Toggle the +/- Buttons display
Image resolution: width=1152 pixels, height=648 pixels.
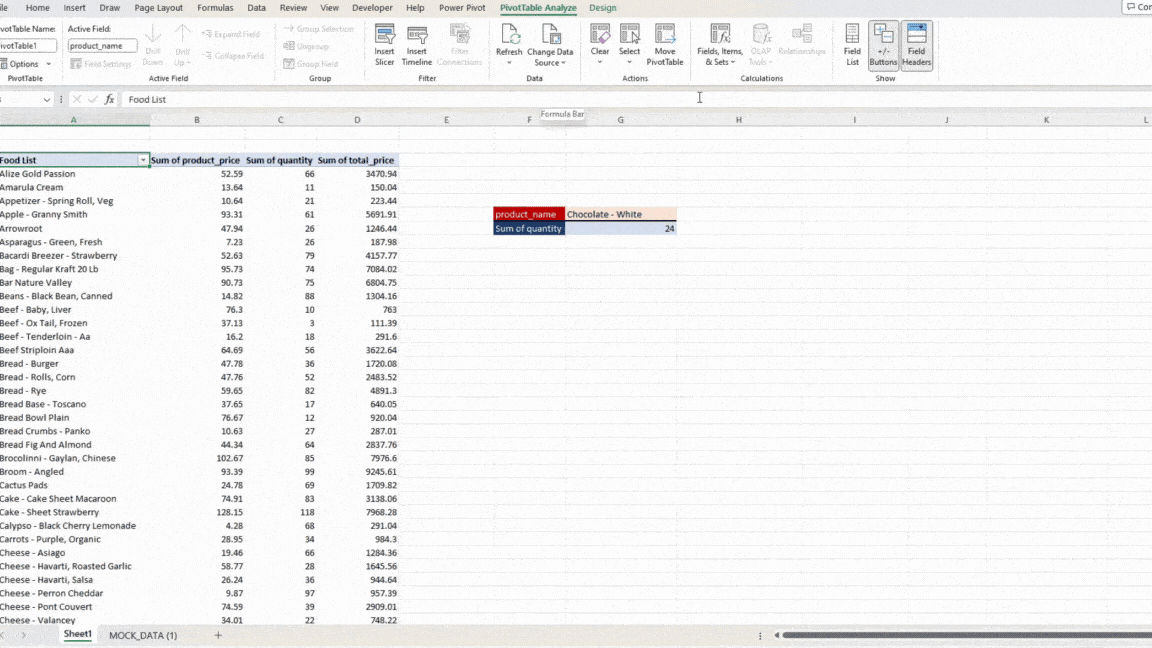883,45
